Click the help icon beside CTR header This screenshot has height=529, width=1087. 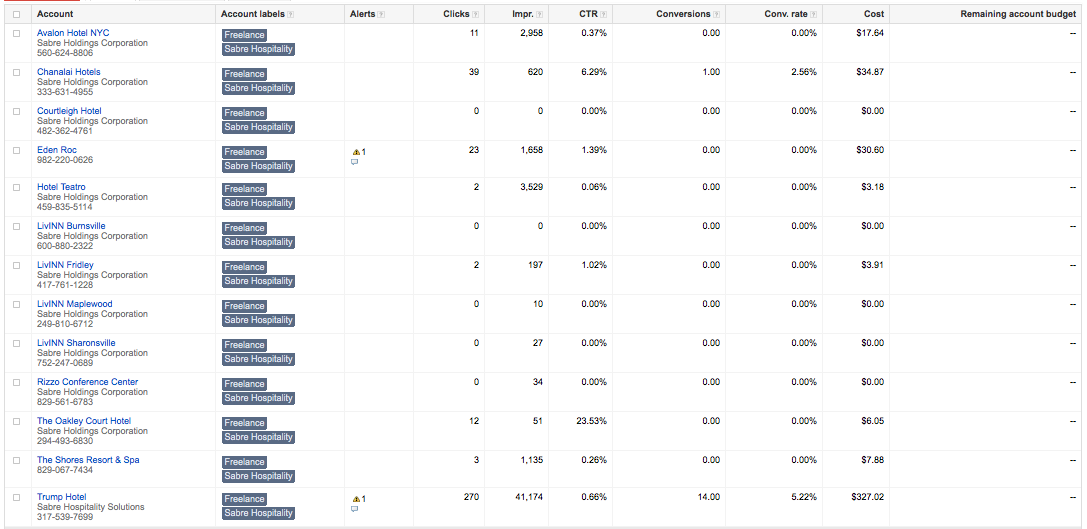pyautogui.click(x=604, y=15)
